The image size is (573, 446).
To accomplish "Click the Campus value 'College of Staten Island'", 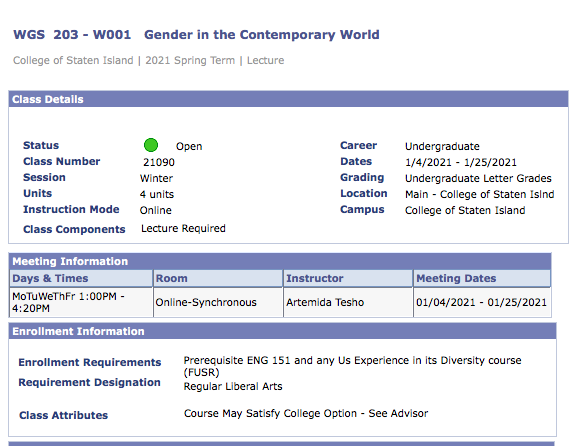I will coord(465,211).
